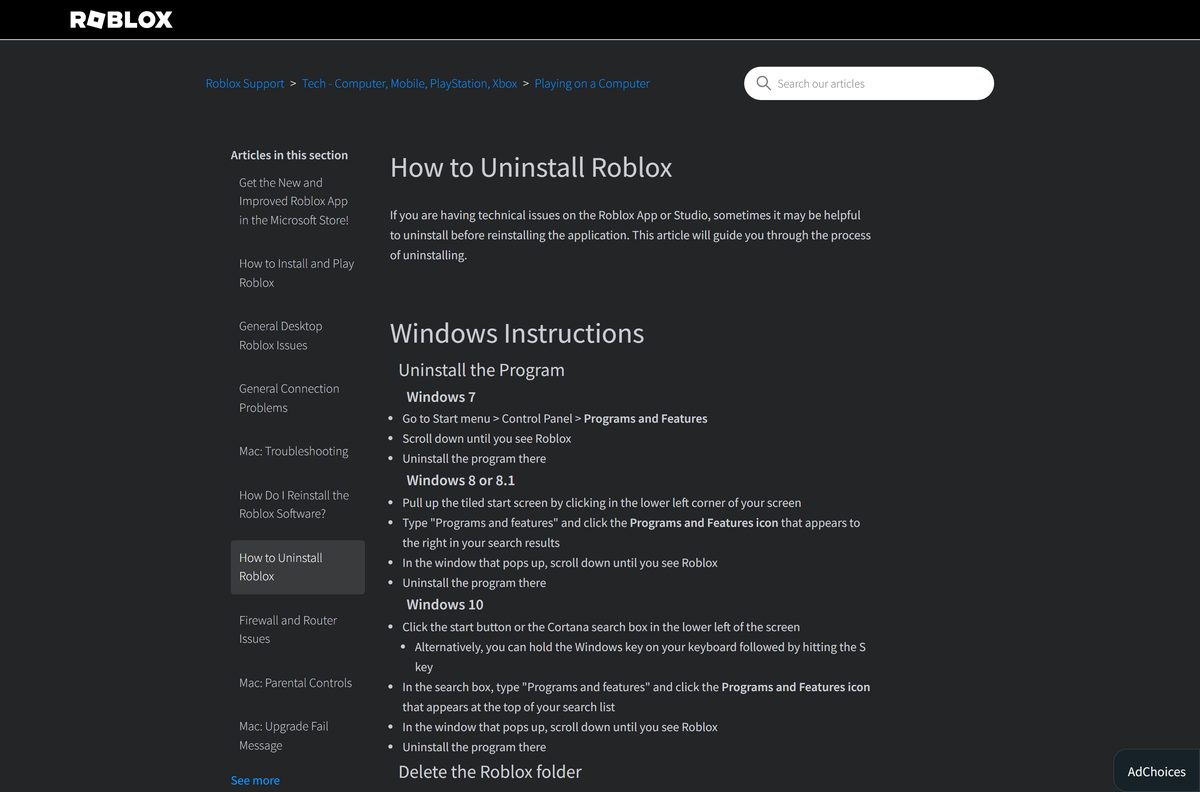Click the 'Uninstall the Program' subheading
The height and width of the screenshot is (792, 1200).
[481, 370]
